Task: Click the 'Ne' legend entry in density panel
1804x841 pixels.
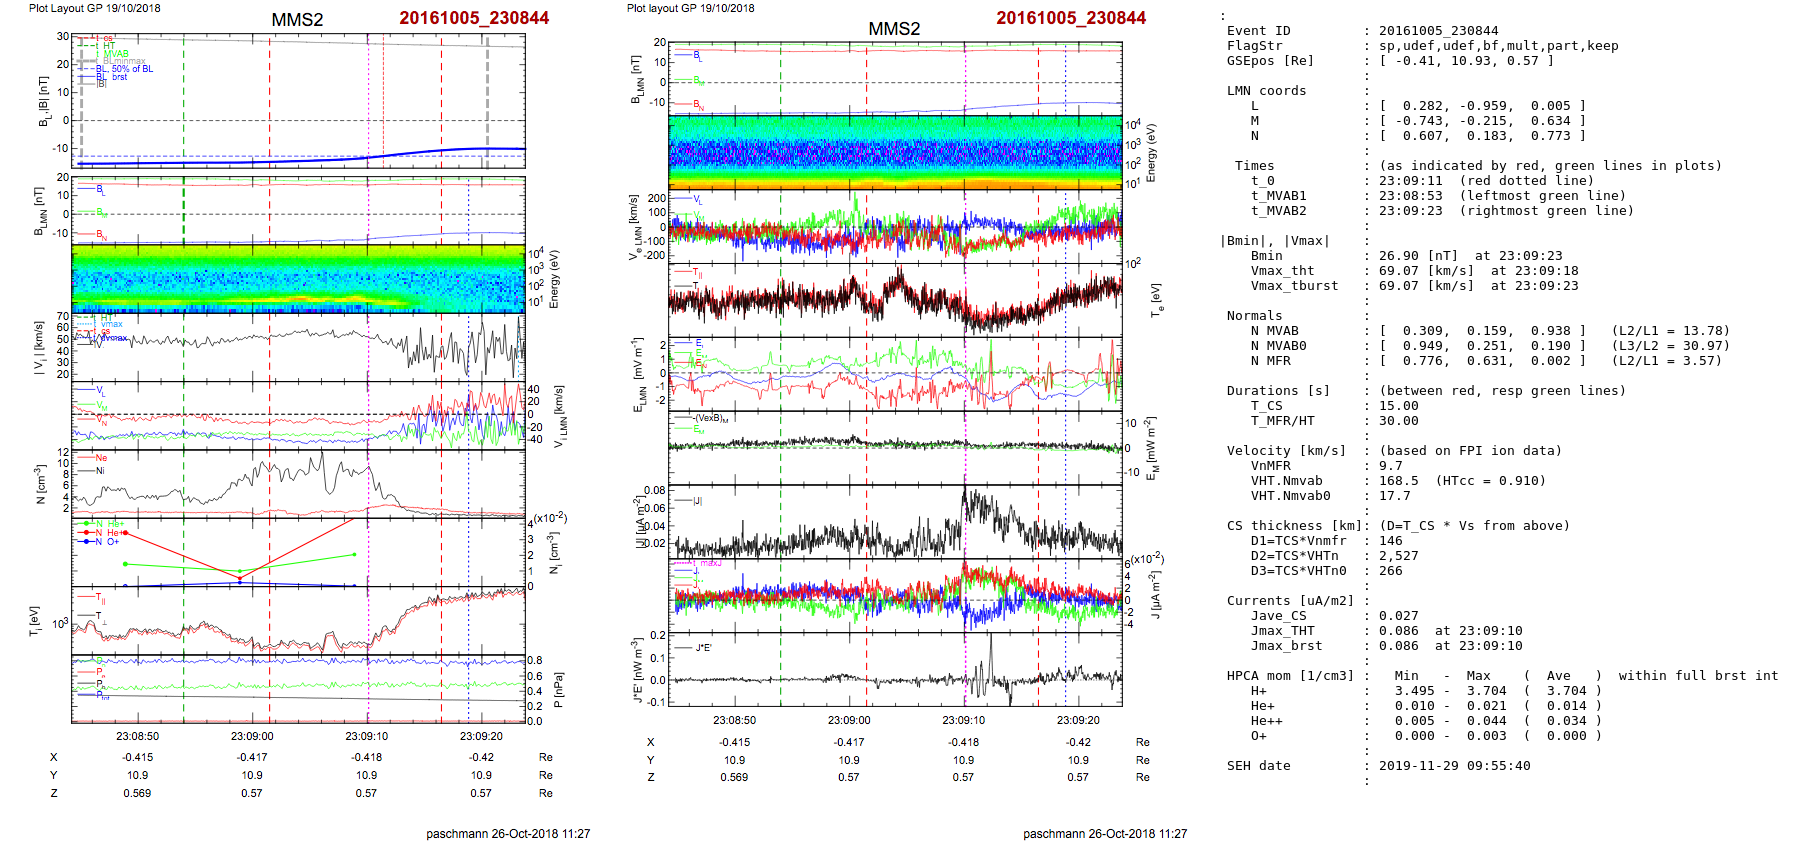Action: pos(100,458)
